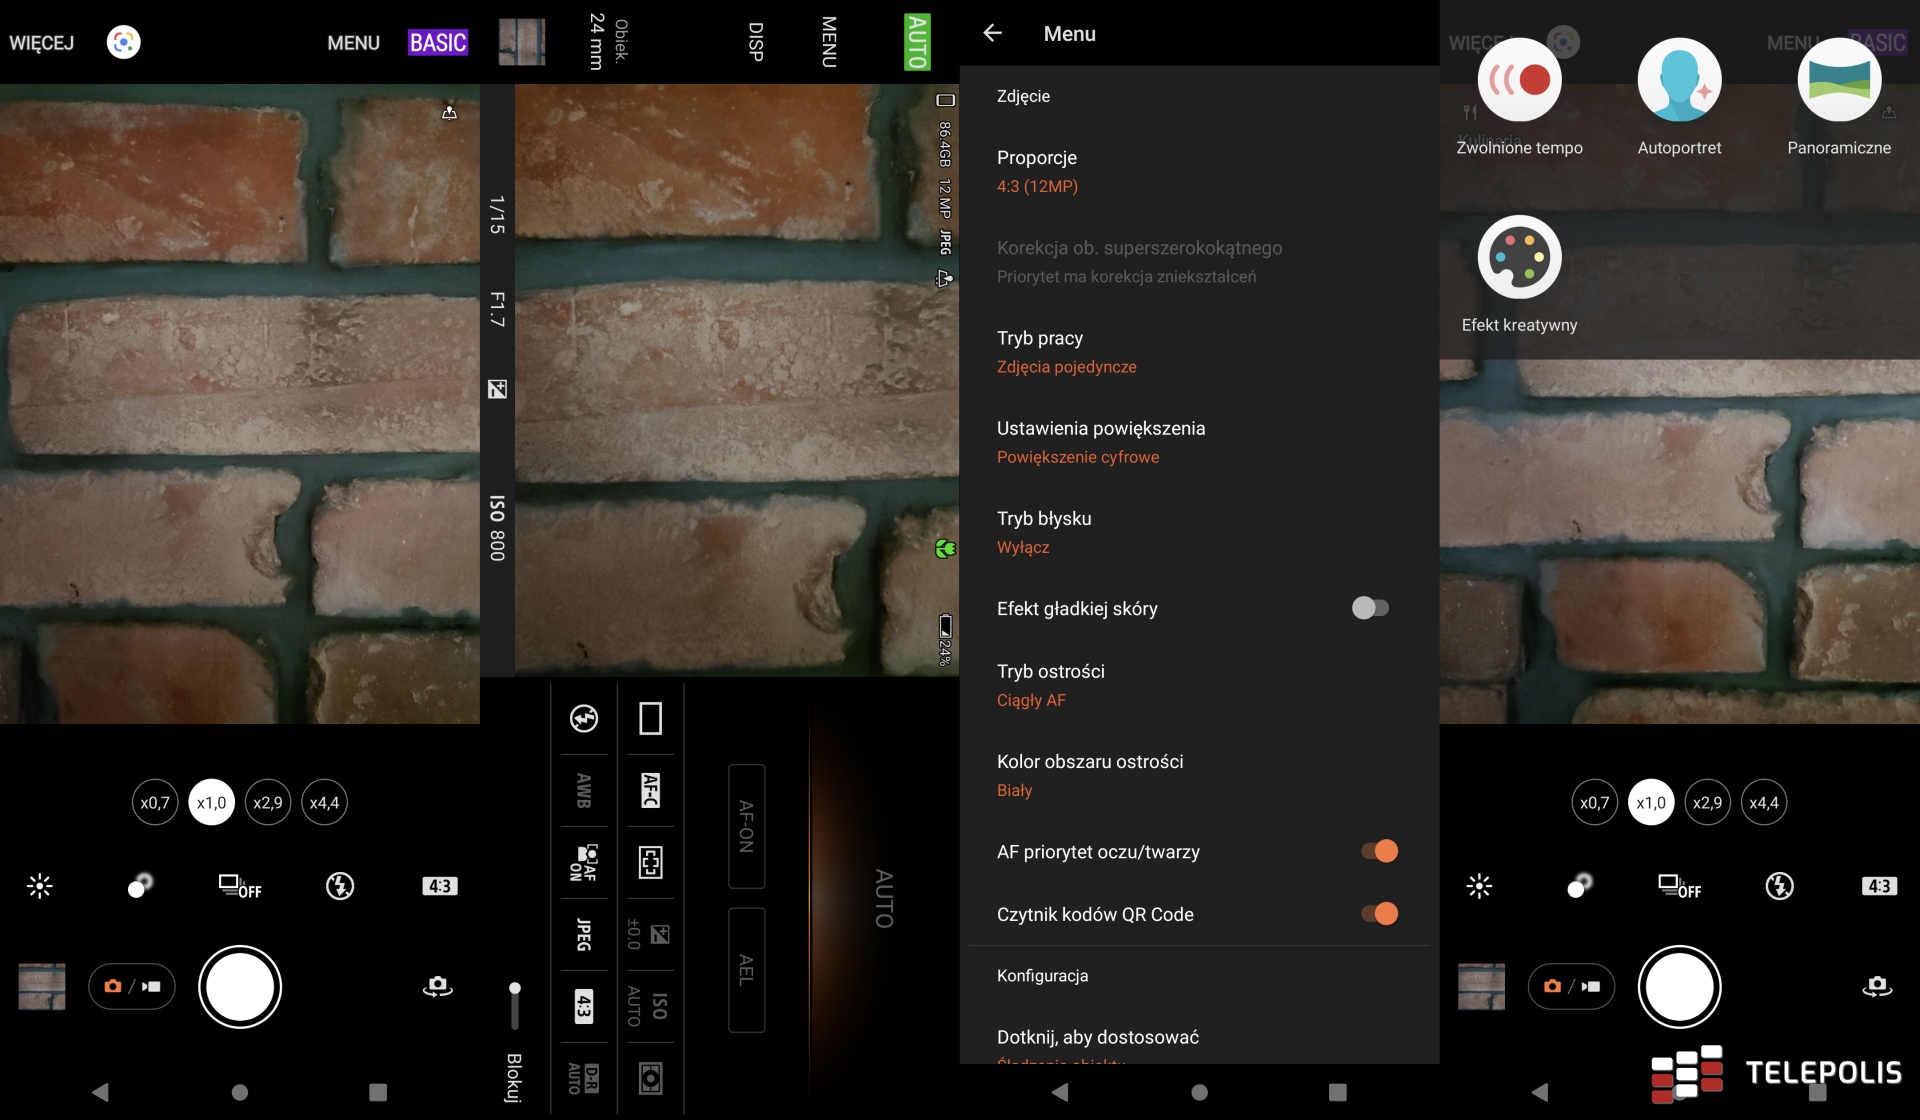Open Proporcje 4:3 (12MP) setting

[x=1037, y=171]
